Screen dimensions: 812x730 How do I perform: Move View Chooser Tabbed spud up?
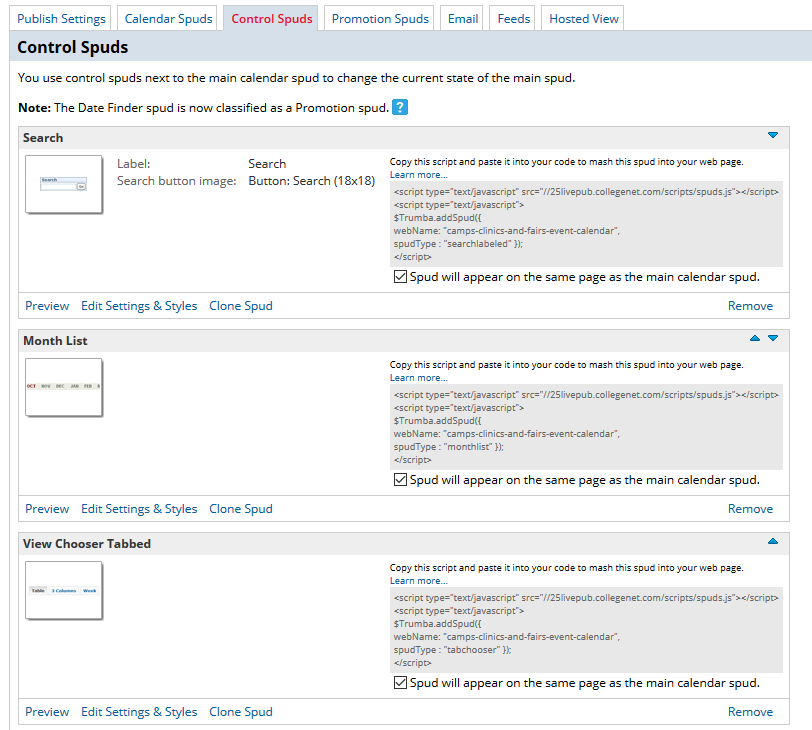(x=773, y=541)
